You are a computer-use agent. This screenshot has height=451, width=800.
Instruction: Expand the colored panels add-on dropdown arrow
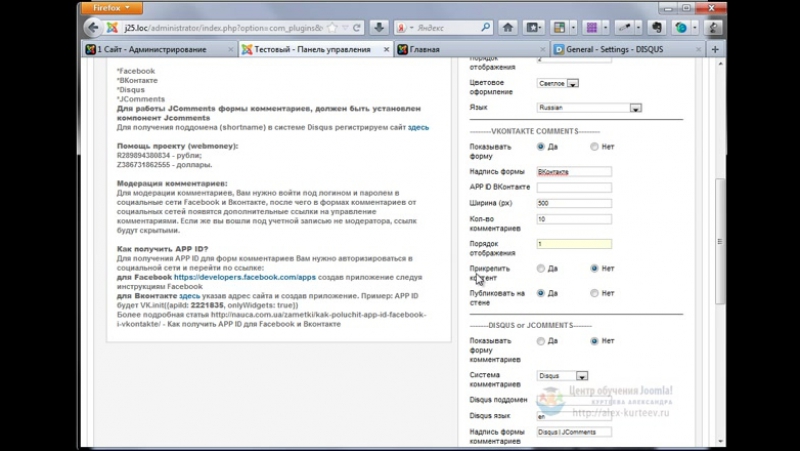(573, 28)
